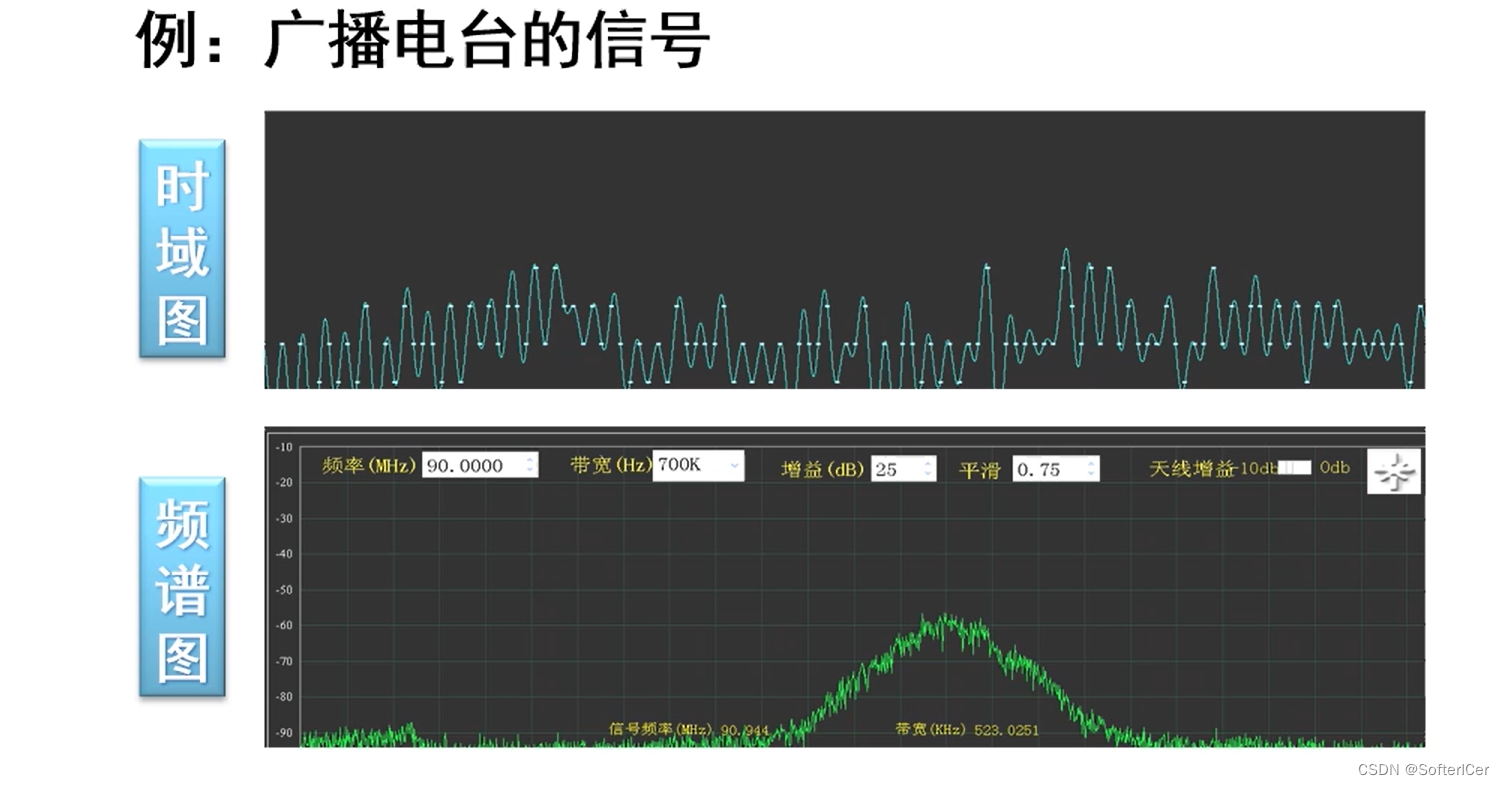Click the 天线增益 label text
1505x785 pixels.
pos(1192,469)
